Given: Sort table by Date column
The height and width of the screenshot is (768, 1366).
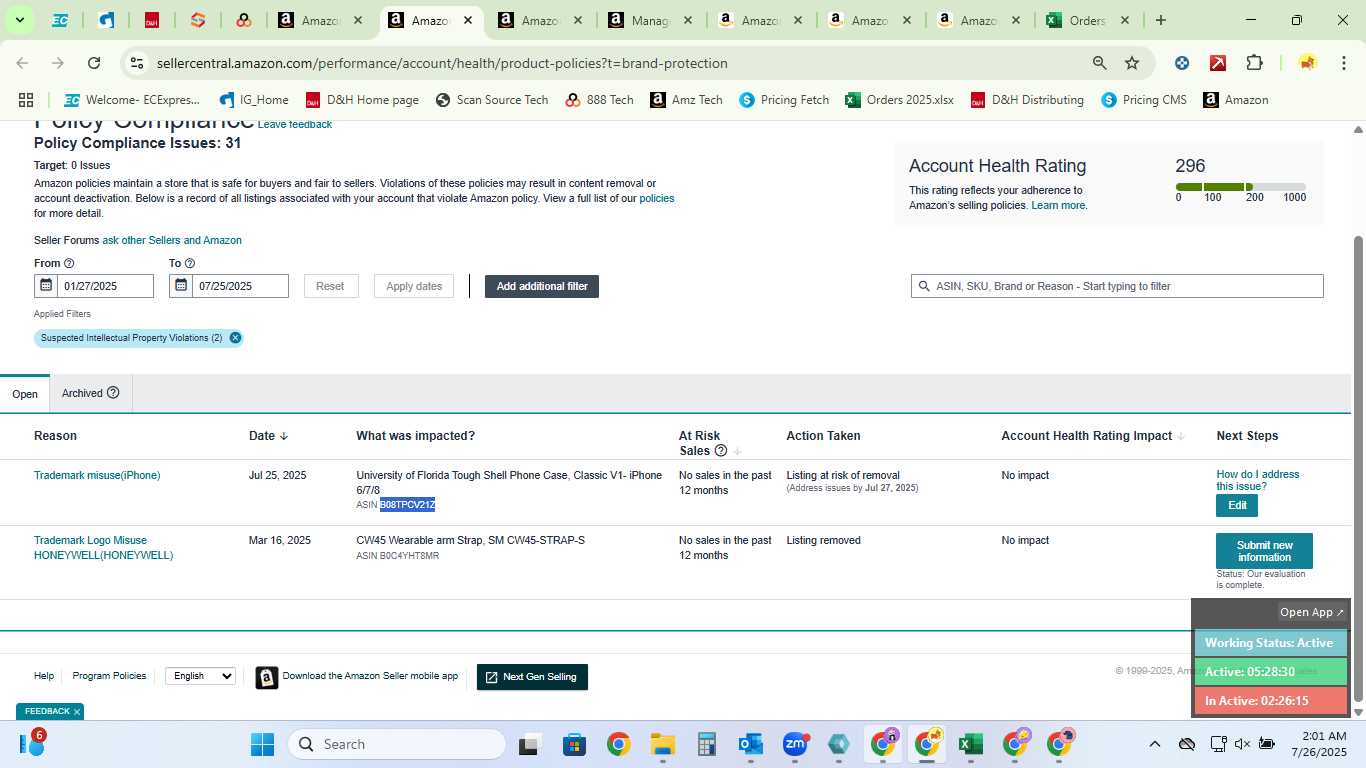Looking at the screenshot, I should [269, 436].
